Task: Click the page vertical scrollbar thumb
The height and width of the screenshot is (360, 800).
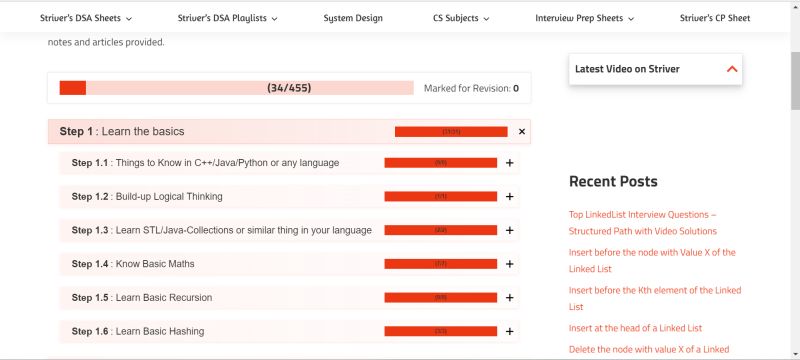Action: (795, 81)
